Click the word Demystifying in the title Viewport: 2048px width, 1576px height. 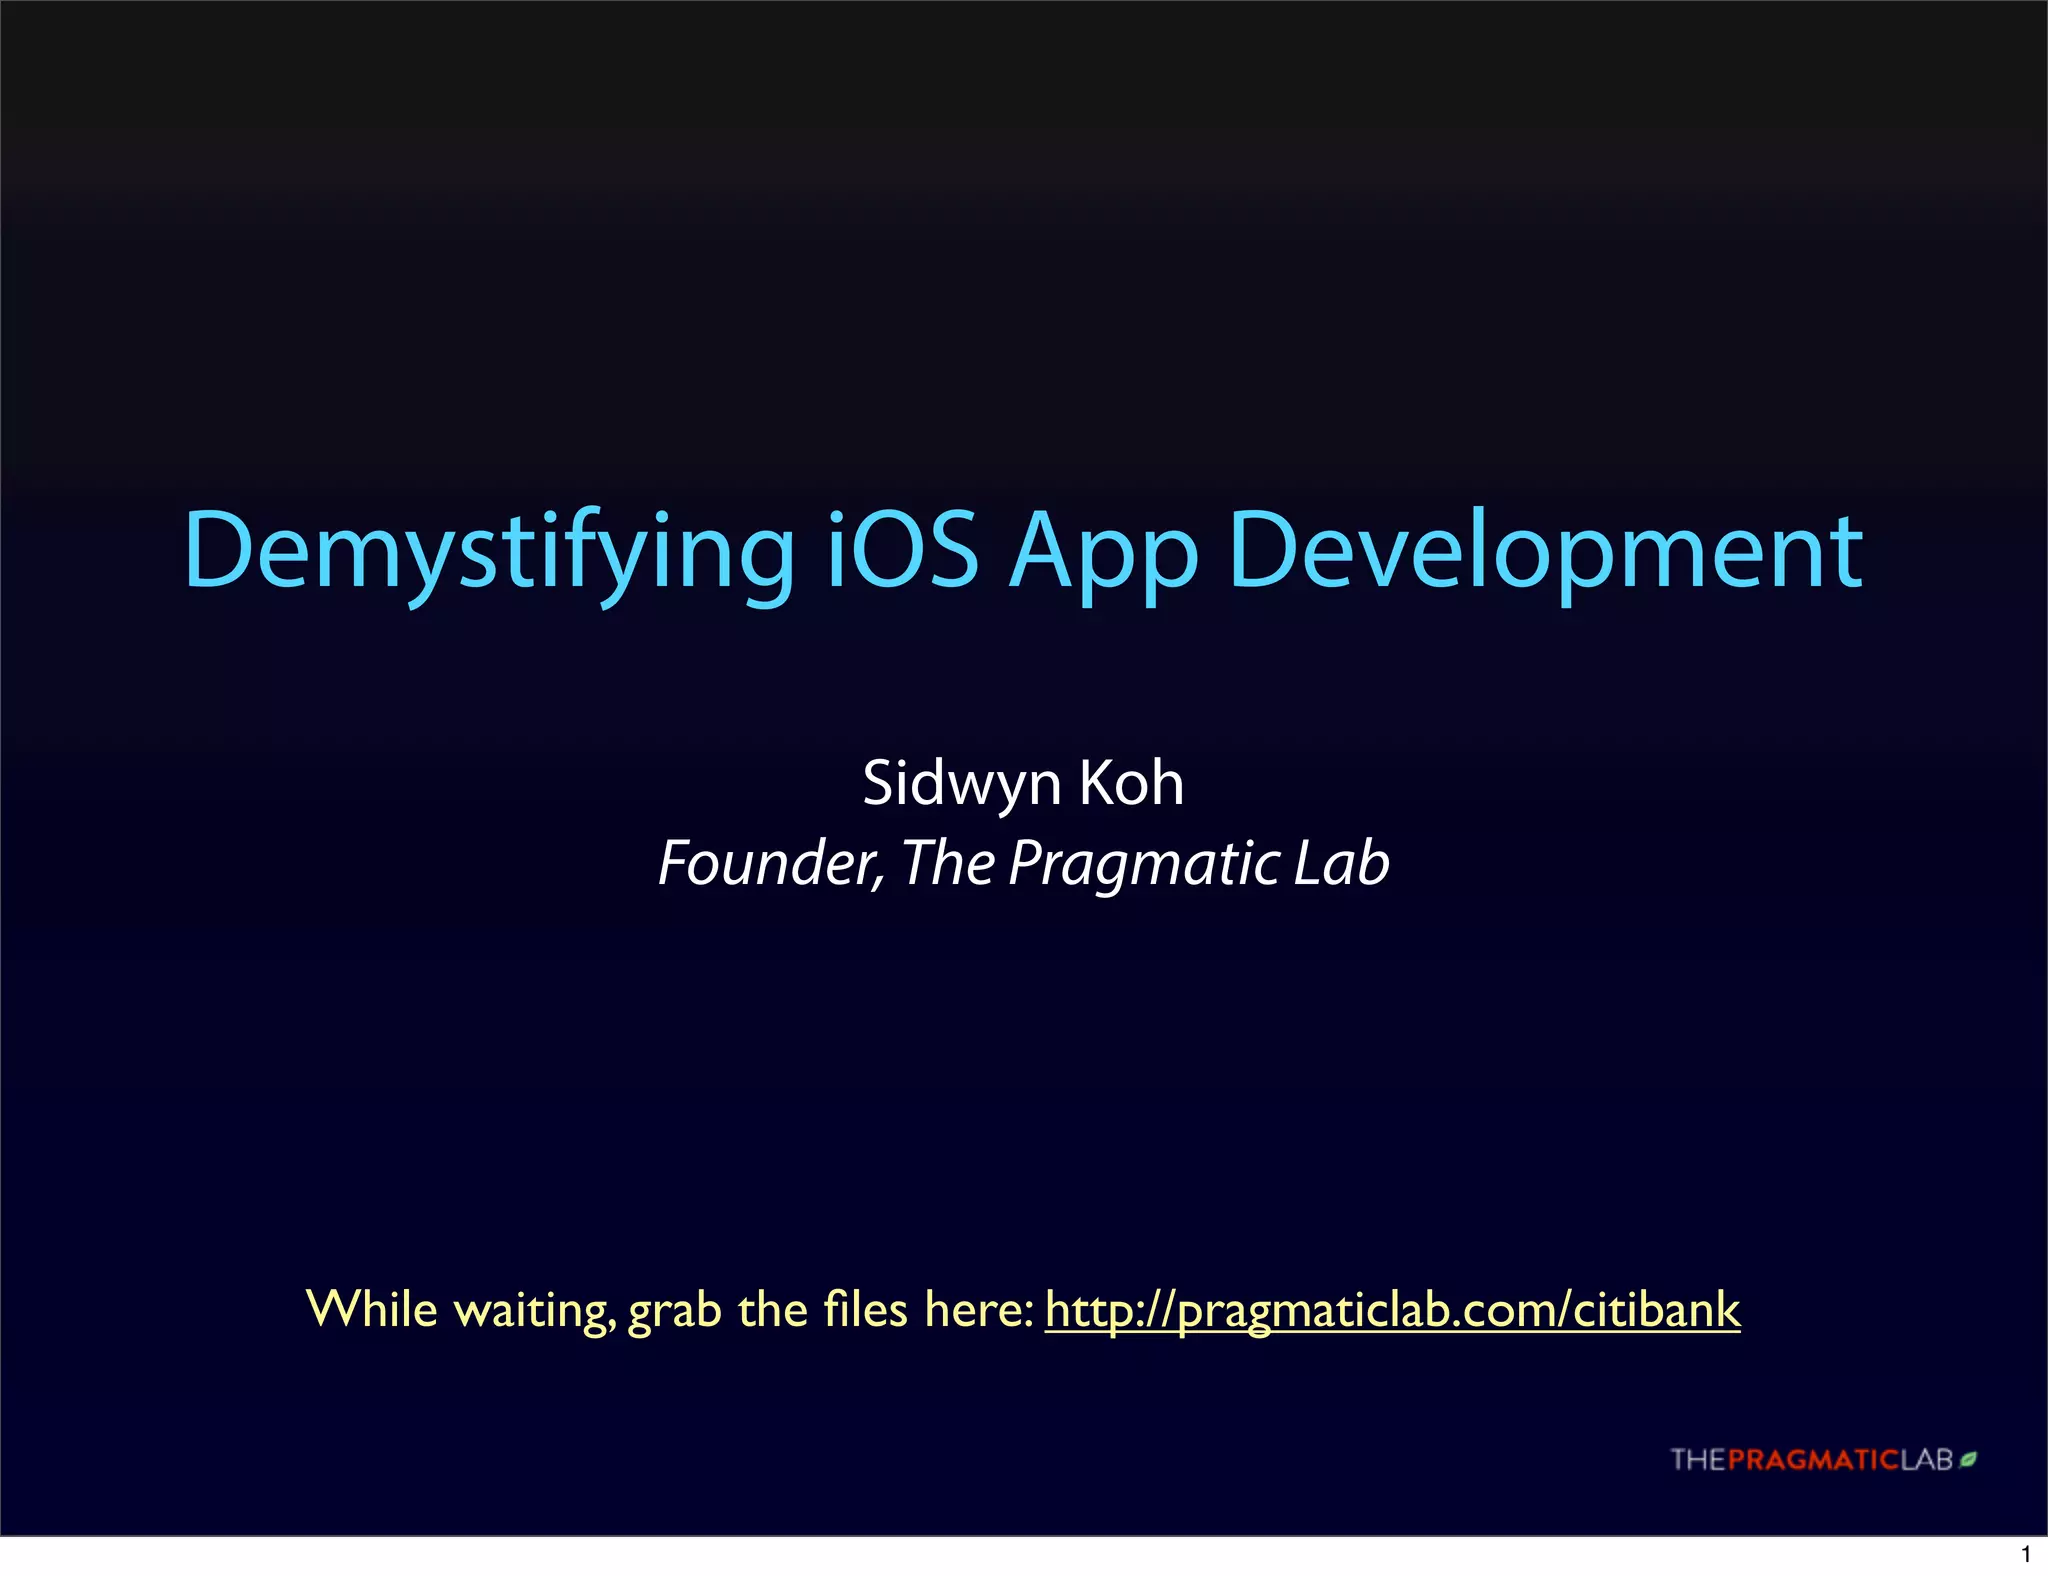488,552
